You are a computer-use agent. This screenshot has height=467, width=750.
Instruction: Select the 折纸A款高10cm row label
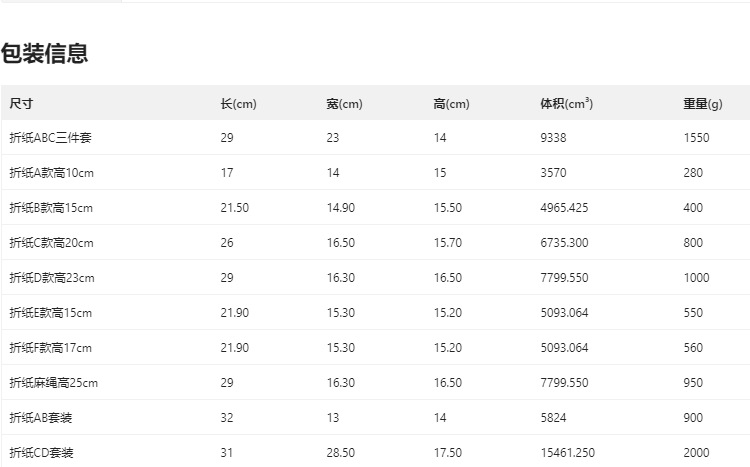coord(52,173)
